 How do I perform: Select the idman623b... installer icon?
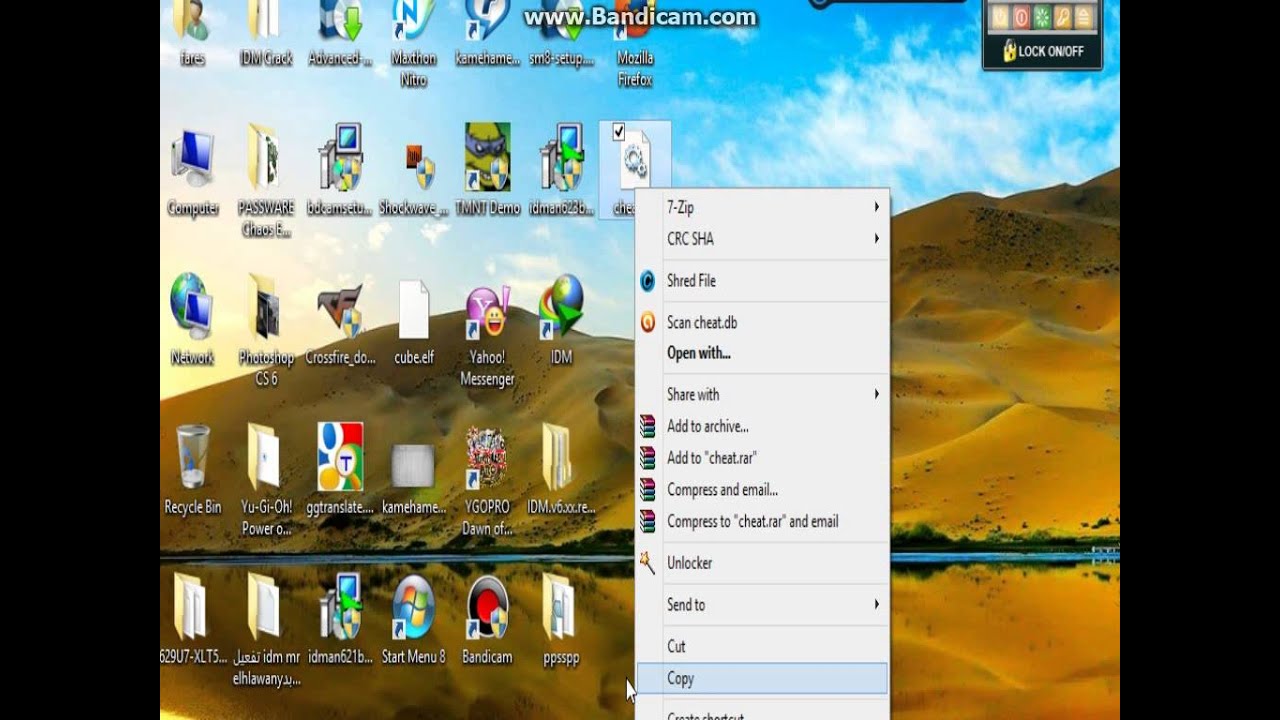[x=561, y=168]
